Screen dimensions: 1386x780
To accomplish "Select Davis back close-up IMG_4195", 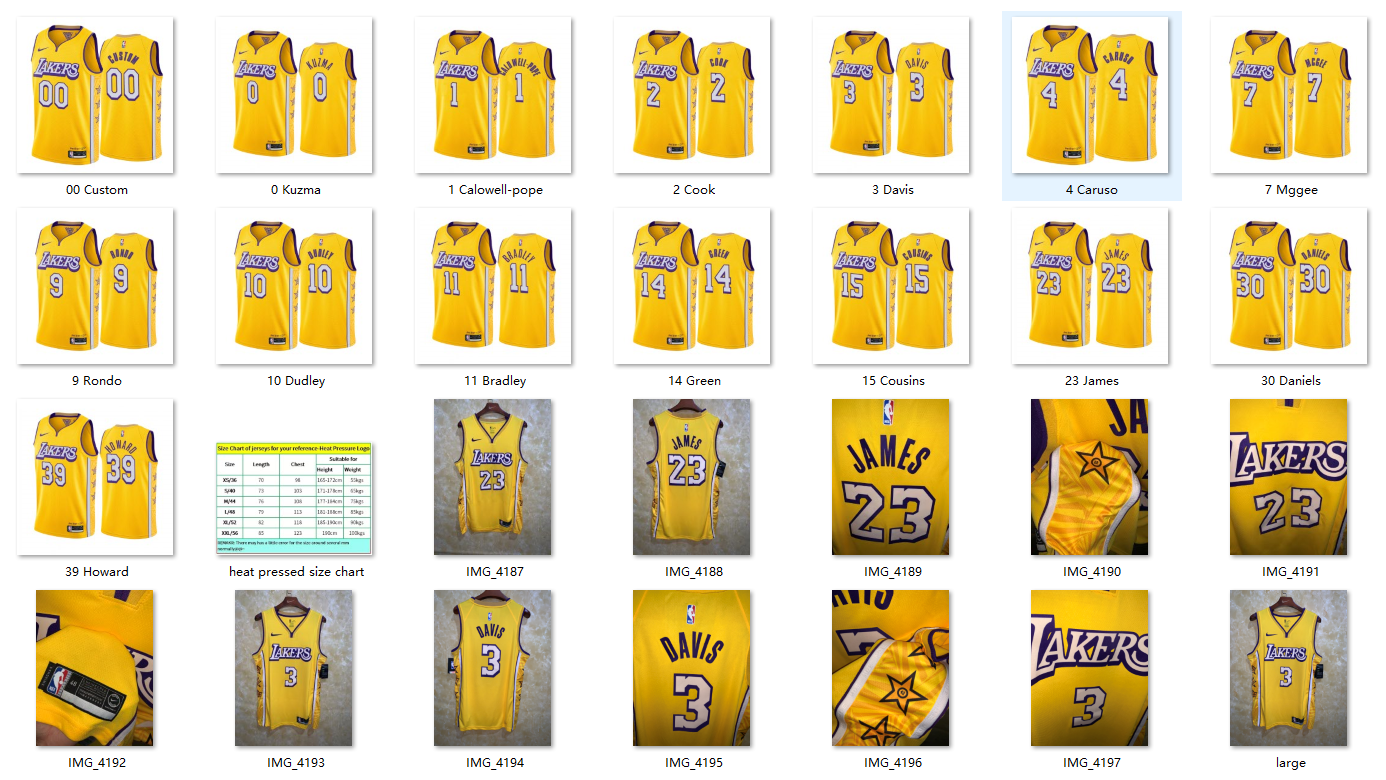I will pos(692,668).
